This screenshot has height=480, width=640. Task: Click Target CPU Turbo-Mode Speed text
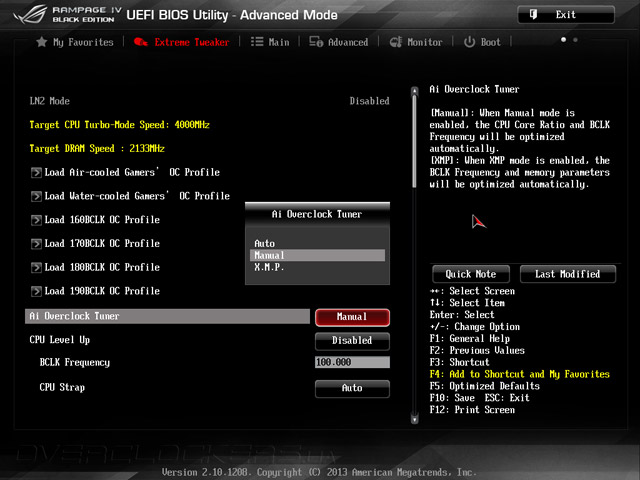(120, 125)
